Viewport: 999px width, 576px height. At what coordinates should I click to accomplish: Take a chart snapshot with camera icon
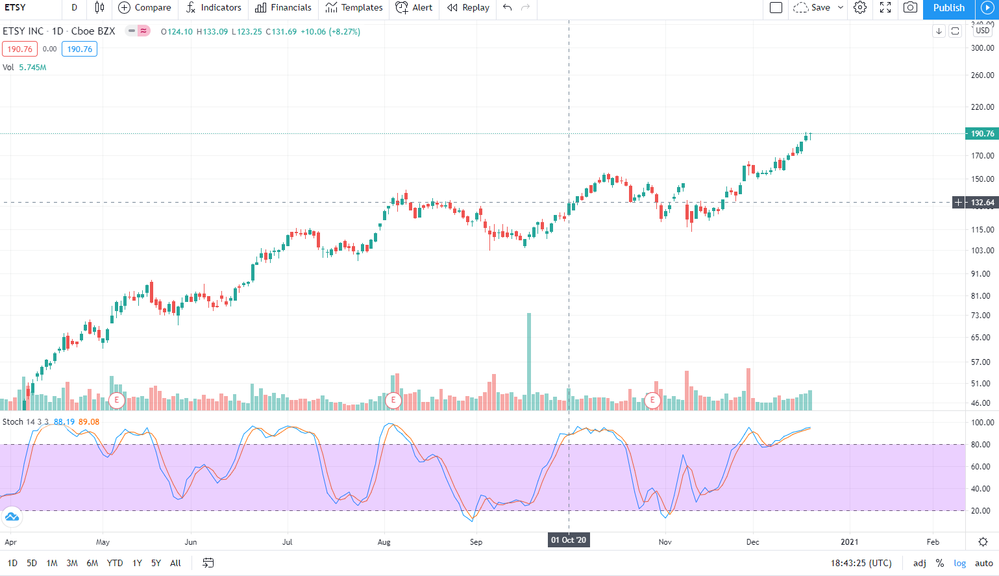click(x=910, y=8)
